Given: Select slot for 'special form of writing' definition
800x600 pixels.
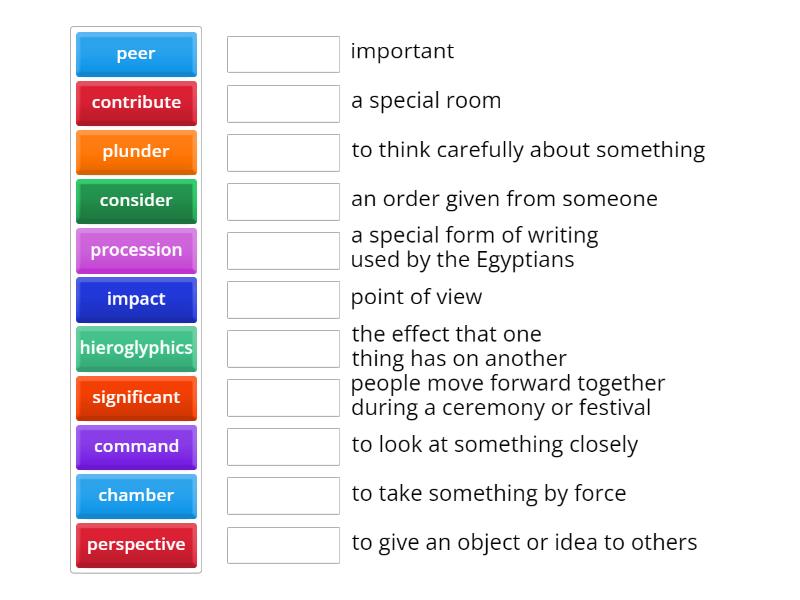Looking at the screenshot, I should (x=283, y=250).
